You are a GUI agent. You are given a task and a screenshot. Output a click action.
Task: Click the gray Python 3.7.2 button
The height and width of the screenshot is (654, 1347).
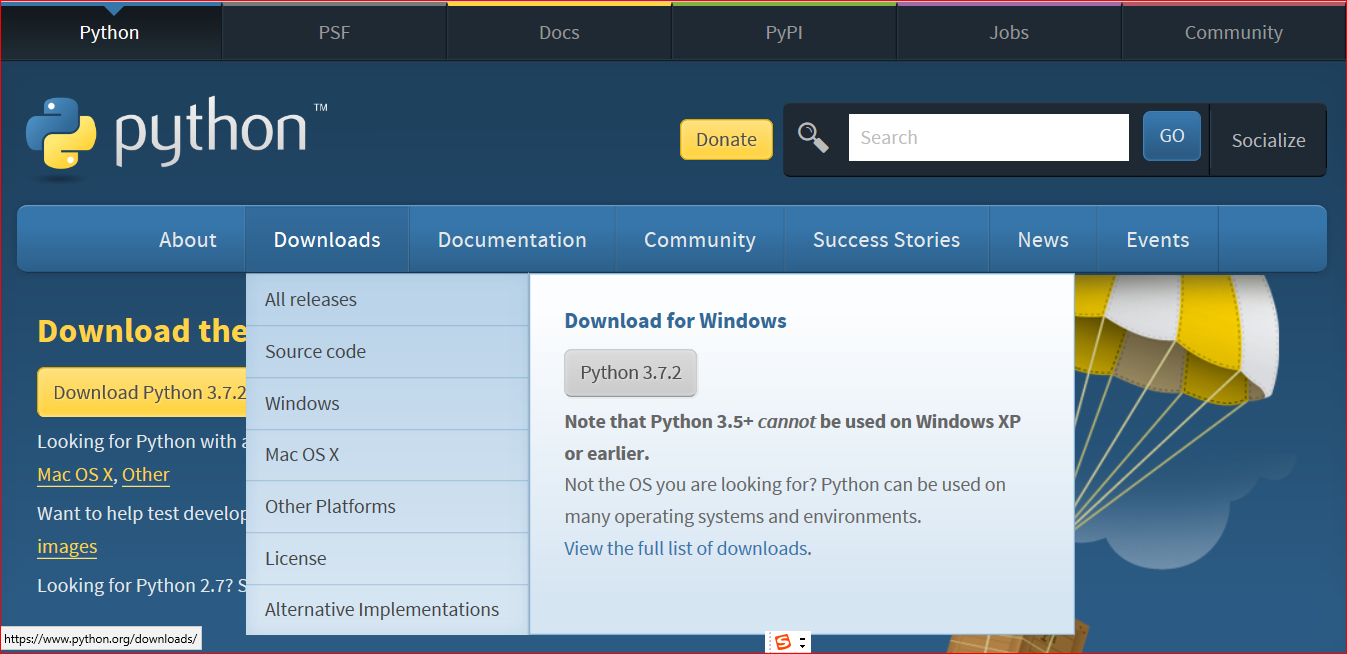[631, 373]
